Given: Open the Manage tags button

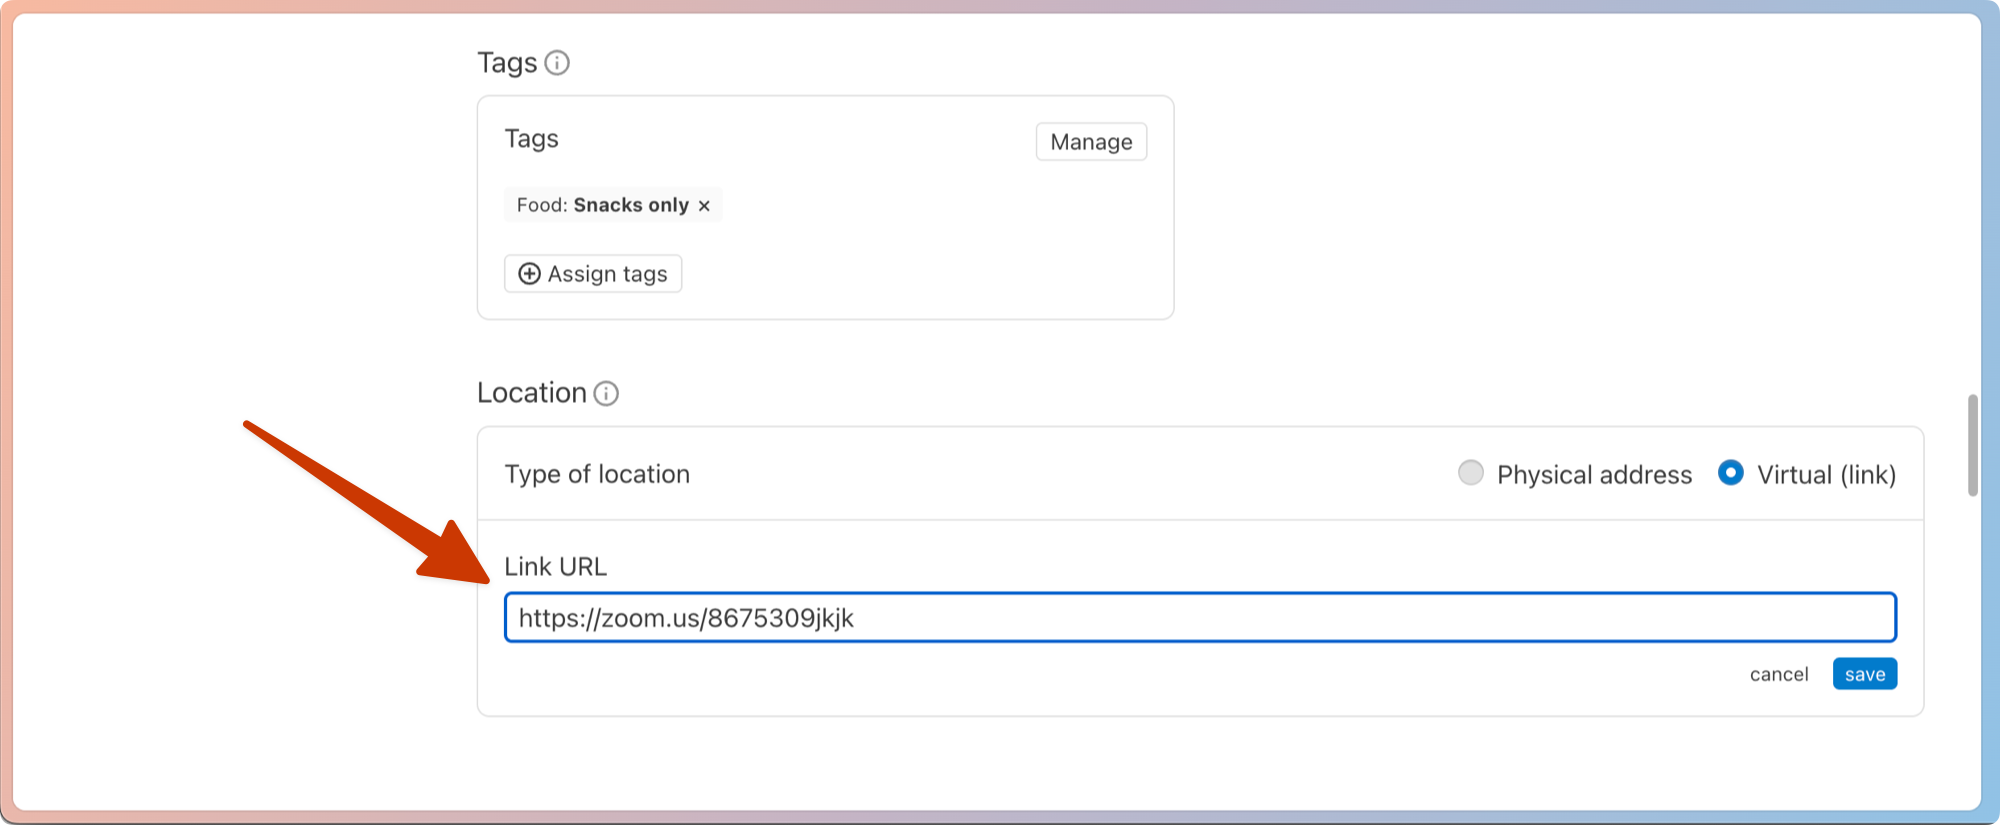Looking at the screenshot, I should (x=1091, y=142).
